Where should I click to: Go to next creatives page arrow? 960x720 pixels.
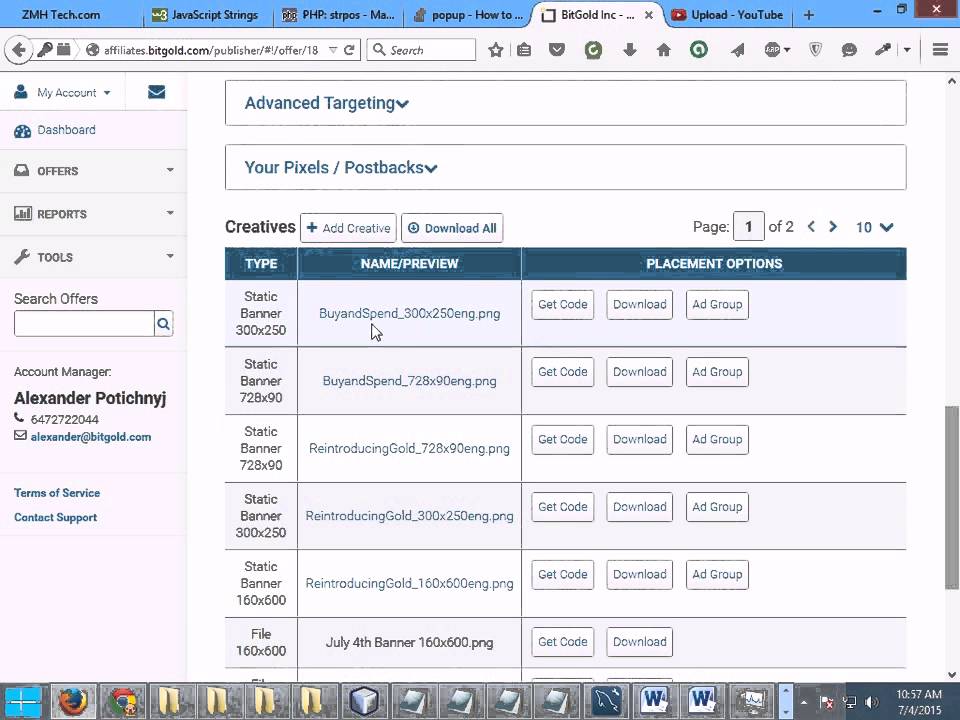coord(833,227)
